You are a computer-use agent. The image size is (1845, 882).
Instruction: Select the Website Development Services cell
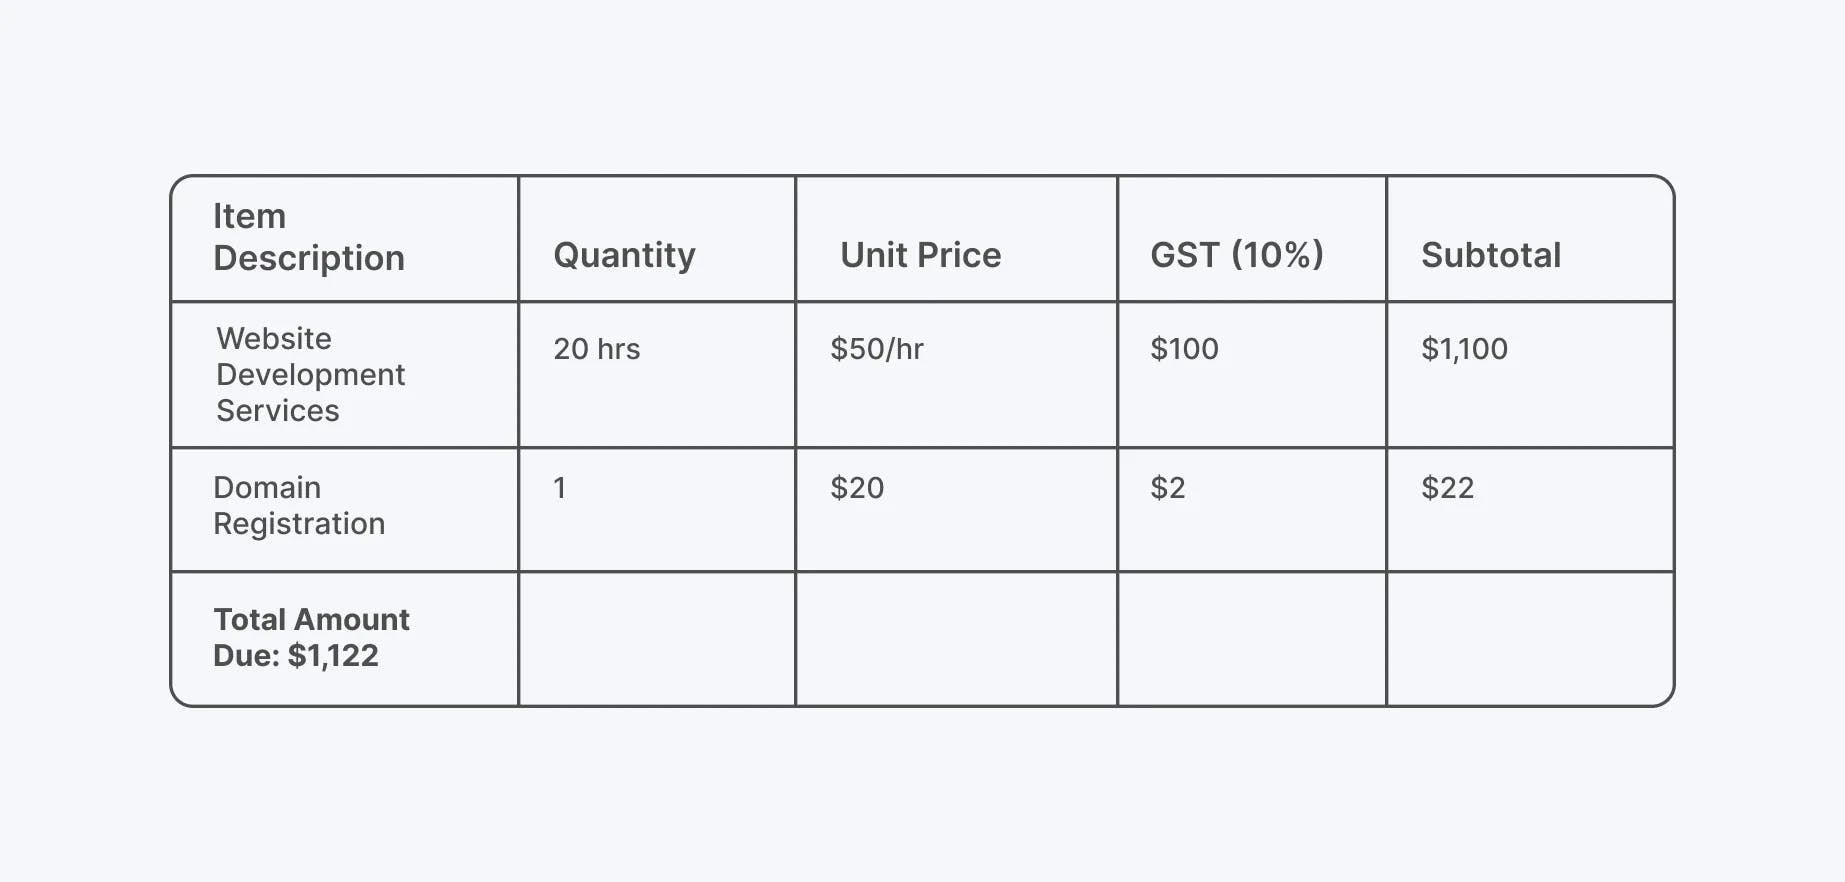pyautogui.click(x=310, y=374)
